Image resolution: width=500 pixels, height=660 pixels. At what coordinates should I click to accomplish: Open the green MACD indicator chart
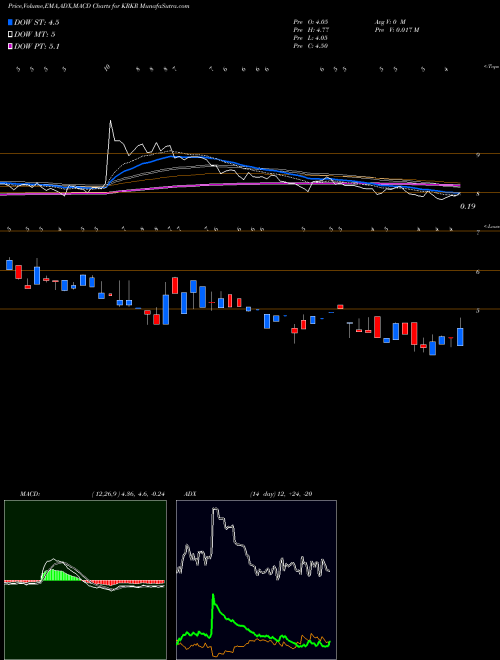(x=85, y=580)
